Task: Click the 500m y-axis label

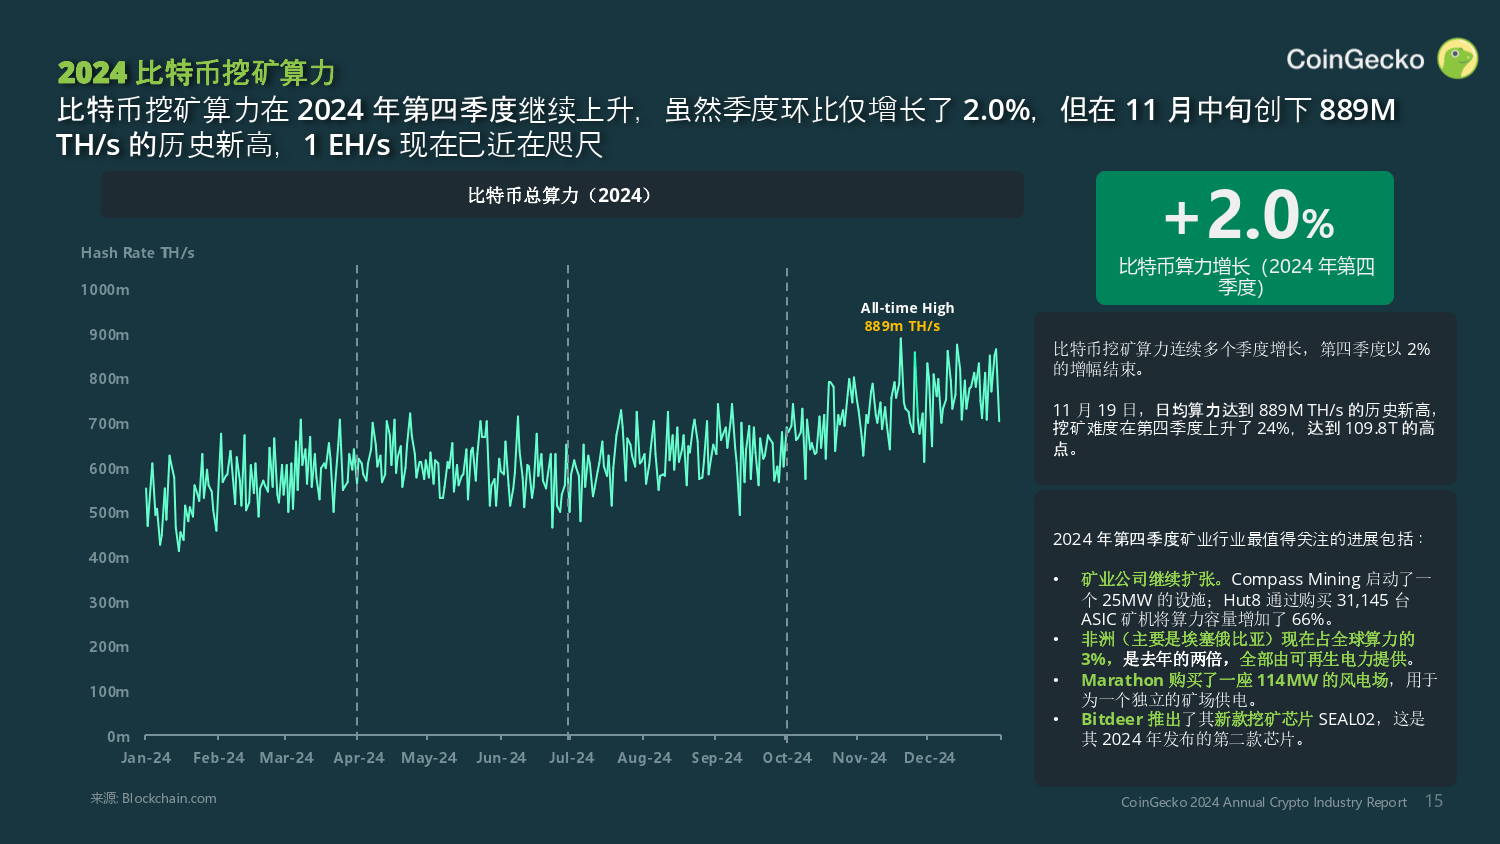Action: (x=109, y=513)
